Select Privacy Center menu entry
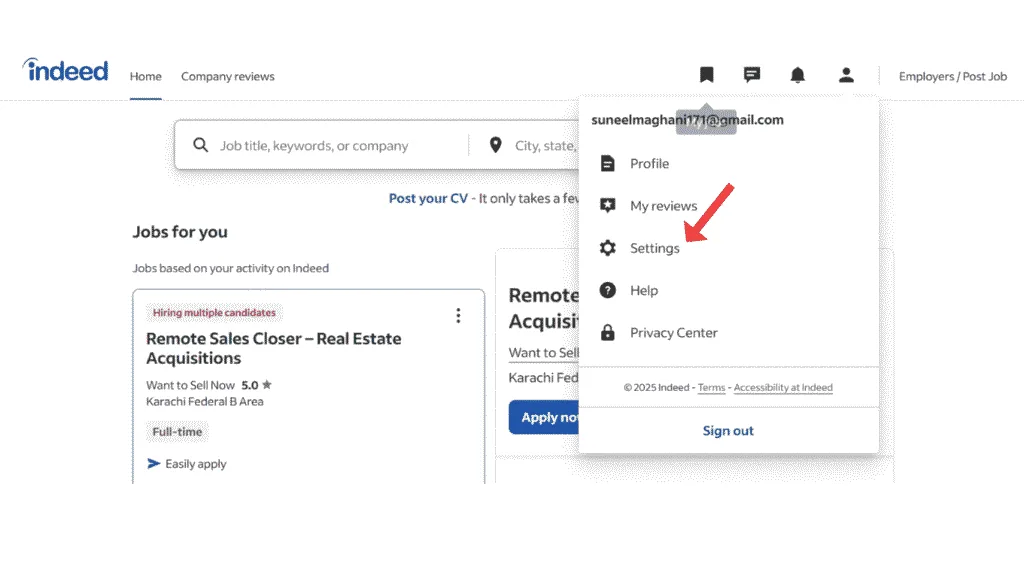The height and width of the screenshot is (576, 1024). coord(673,333)
